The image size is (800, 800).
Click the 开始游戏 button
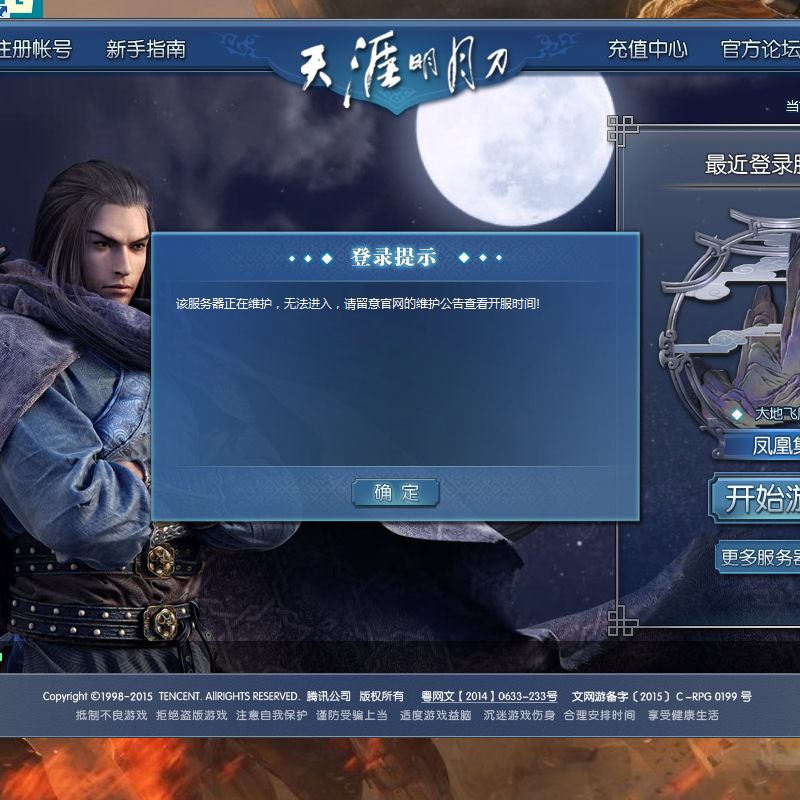[x=755, y=498]
